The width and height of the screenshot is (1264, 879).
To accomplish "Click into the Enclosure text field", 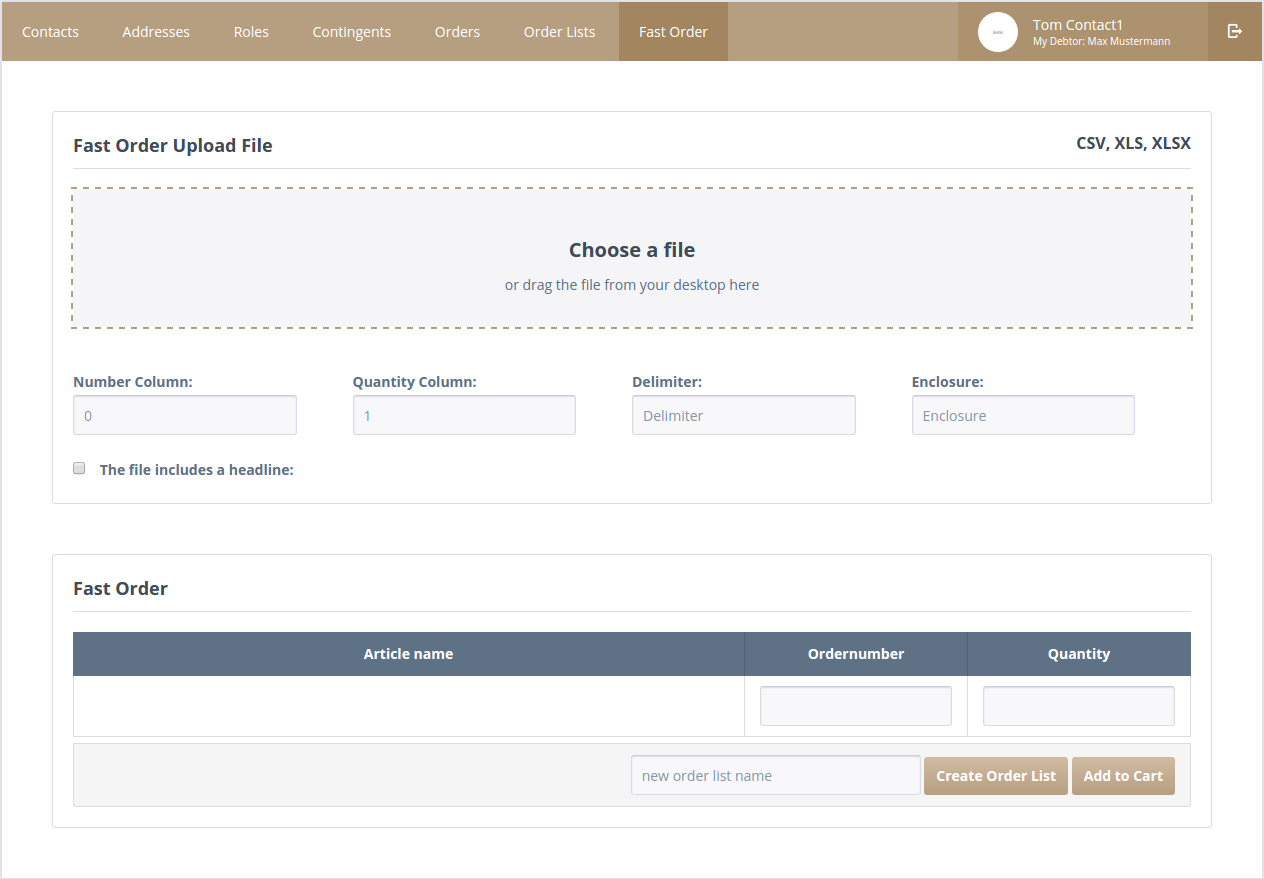I will 1023,415.
